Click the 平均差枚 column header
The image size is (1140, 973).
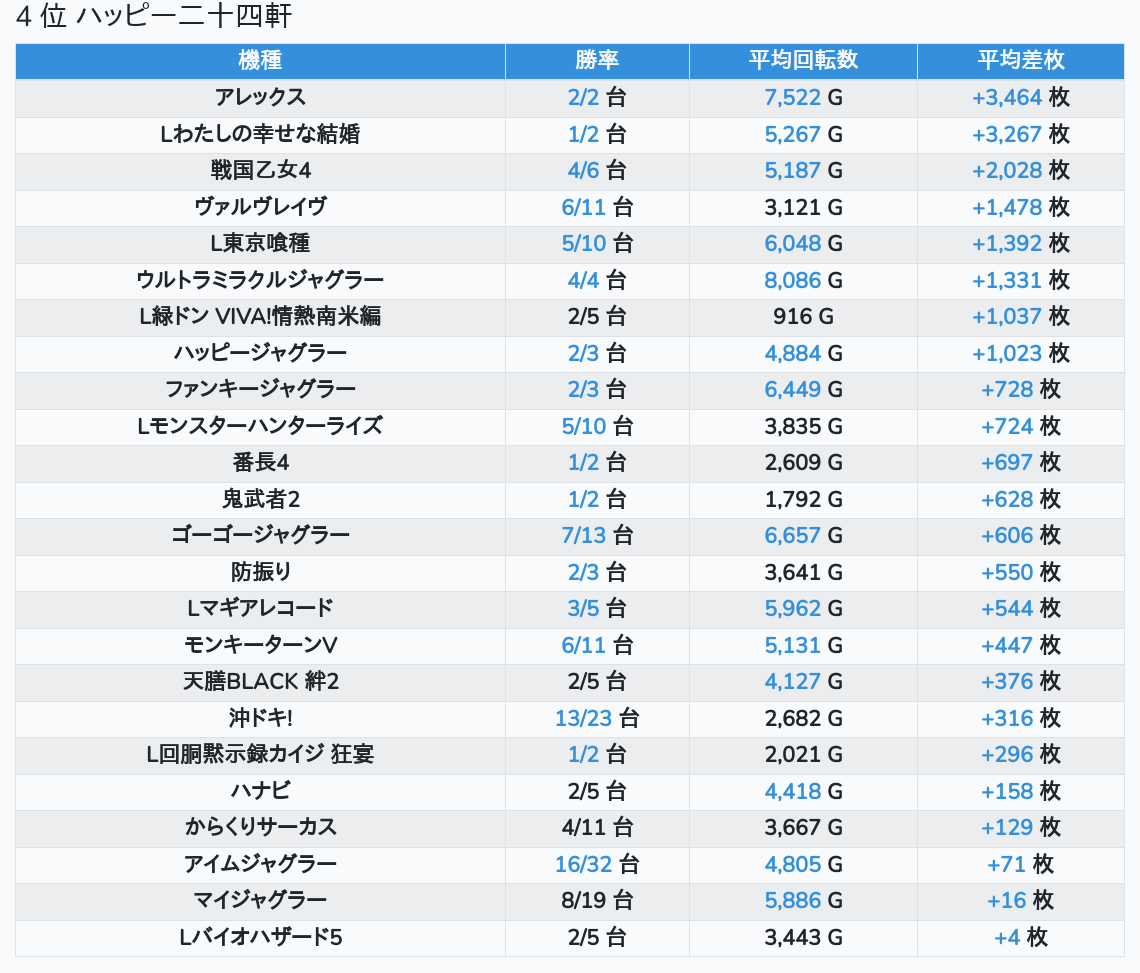pyautogui.click(x=1021, y=60)
